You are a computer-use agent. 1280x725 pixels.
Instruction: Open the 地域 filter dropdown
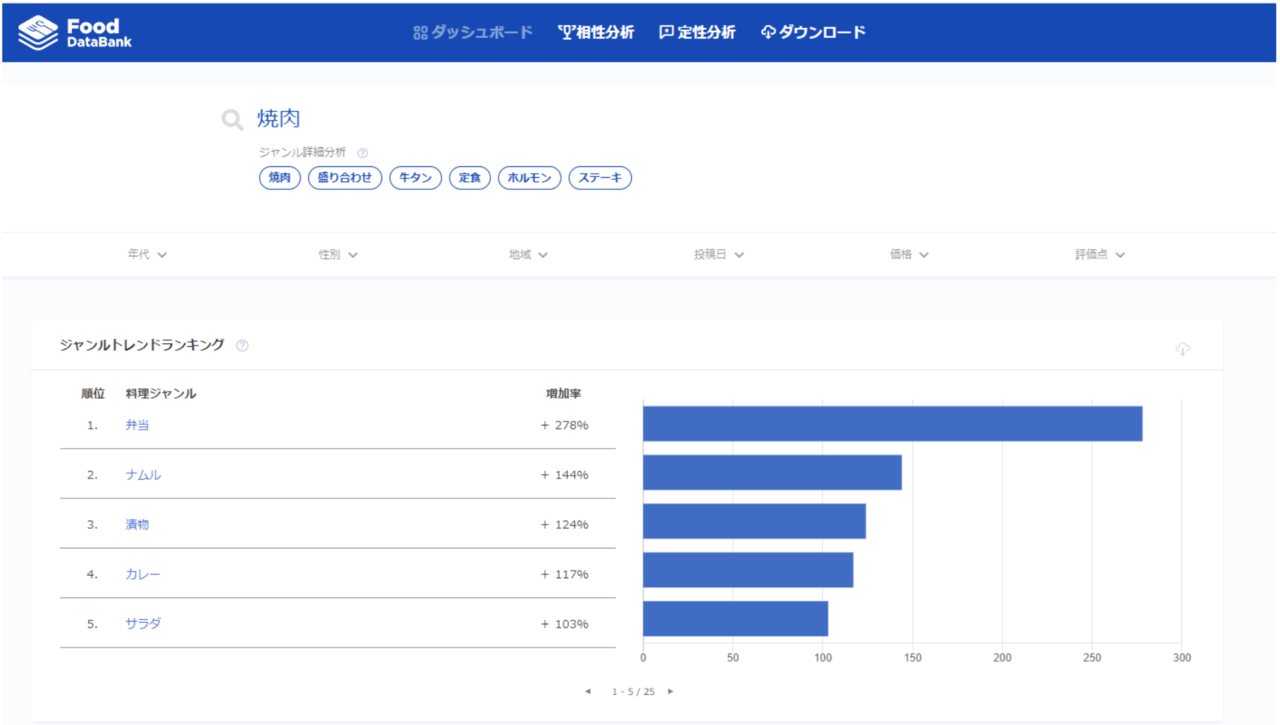[x=528, y=255]
